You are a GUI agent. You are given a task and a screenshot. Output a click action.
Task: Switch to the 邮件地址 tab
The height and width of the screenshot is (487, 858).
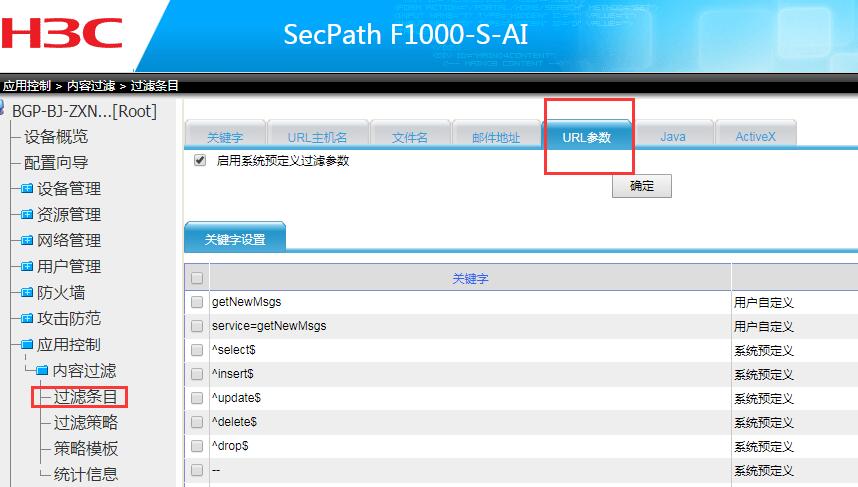point(496,134)
